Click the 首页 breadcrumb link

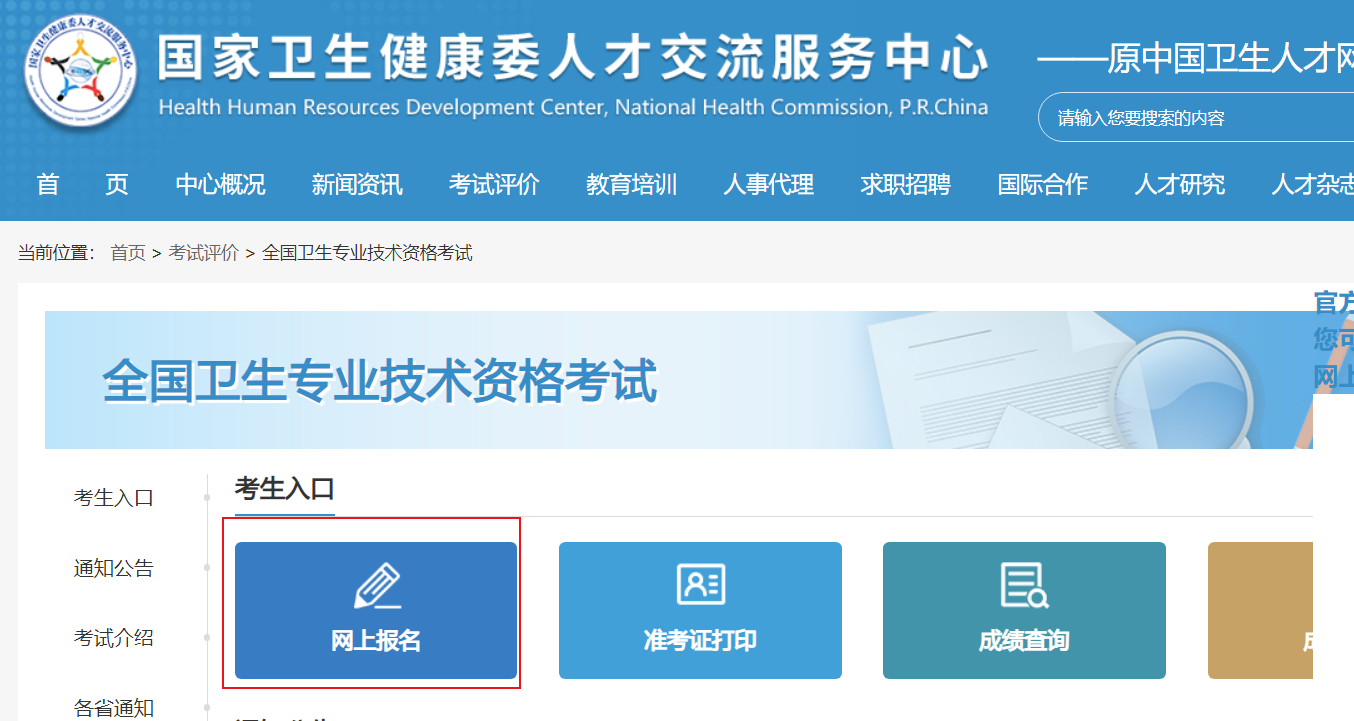pyautogui.click(x=128, y=253)
